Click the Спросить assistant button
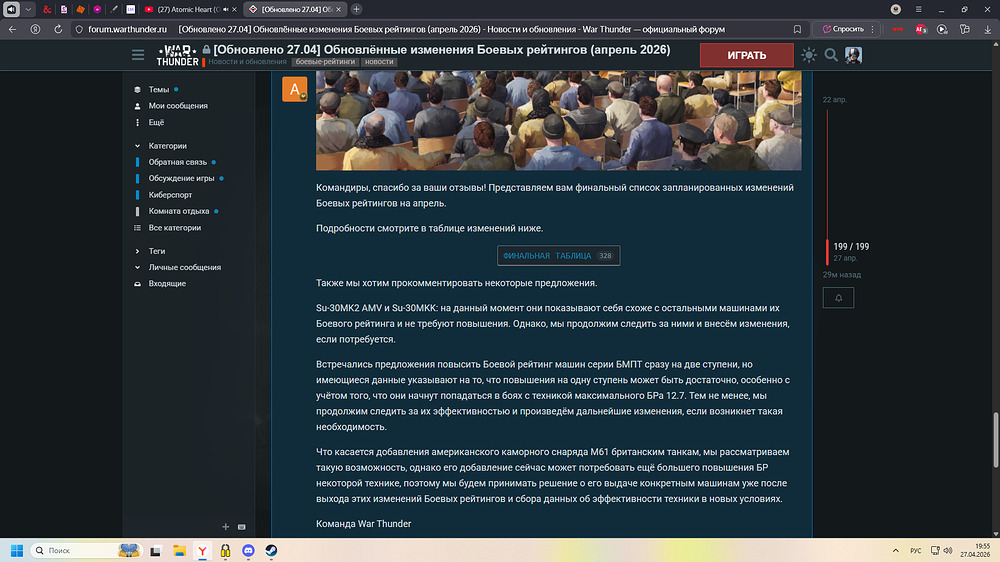 click(x=842, y=29)
